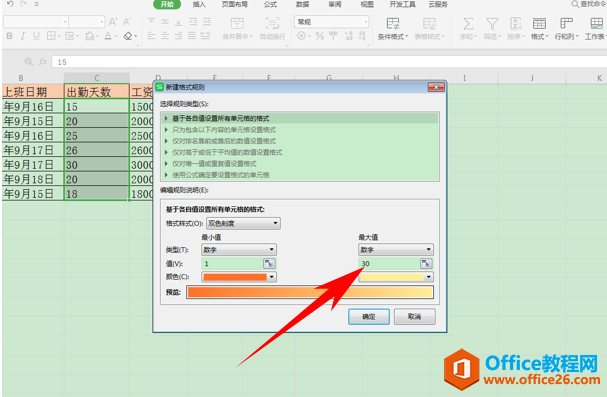Viewport: 607px width, 397px height.
Task: Click the font color A icon
Action: (108, 36)
